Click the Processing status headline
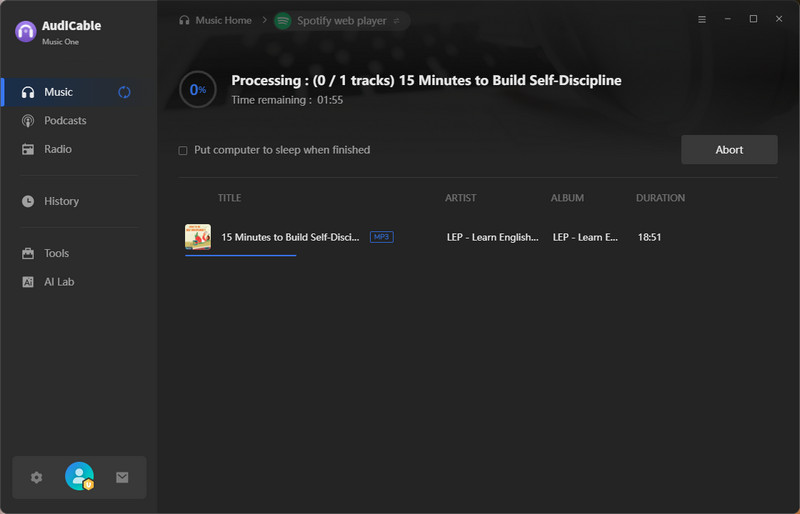Viewport: 800px width, 514px height. (x=426, y=80)
